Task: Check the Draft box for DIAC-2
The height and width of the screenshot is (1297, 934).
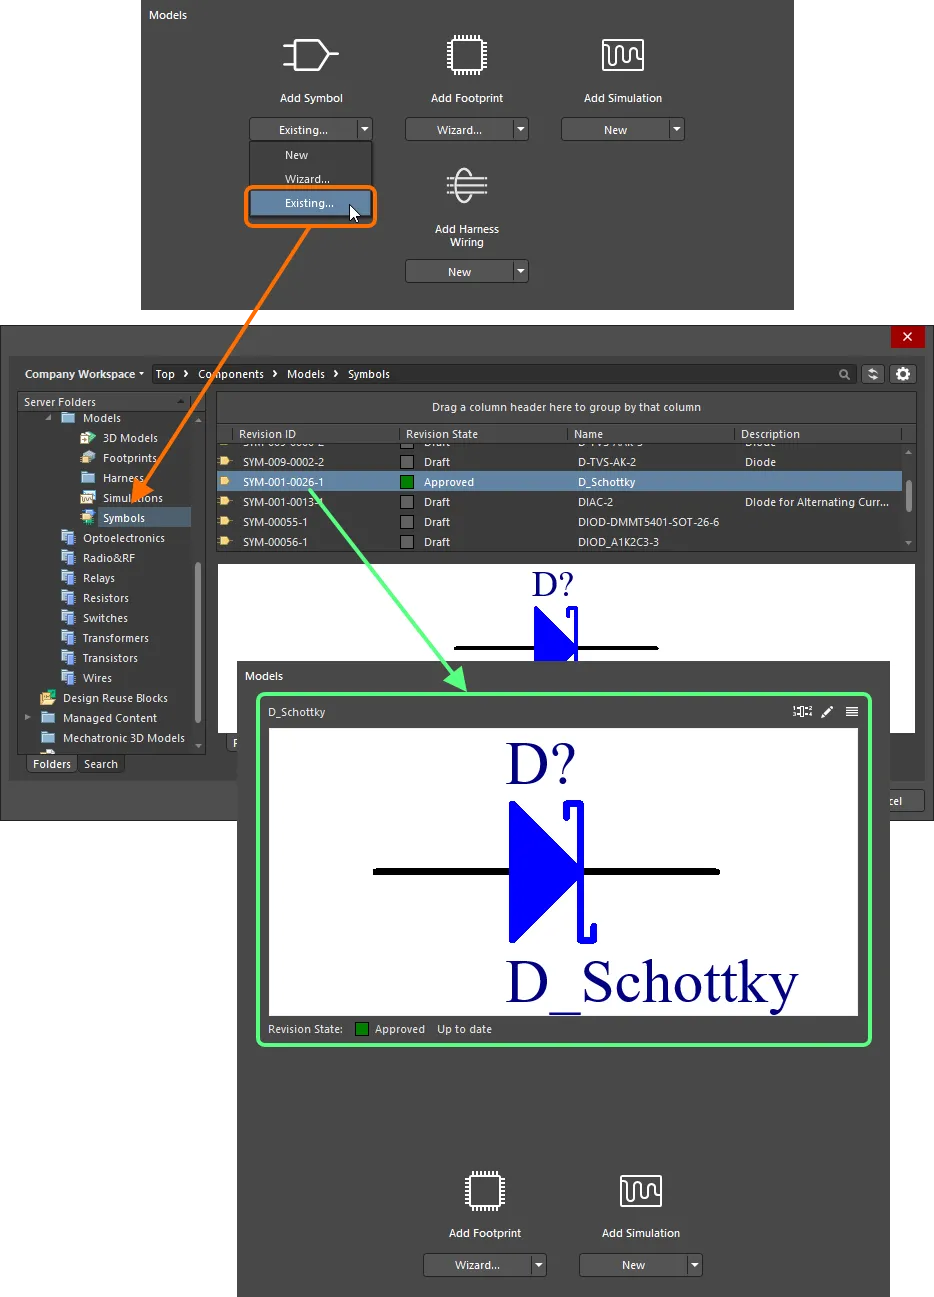Action: (x=406, y=501)
